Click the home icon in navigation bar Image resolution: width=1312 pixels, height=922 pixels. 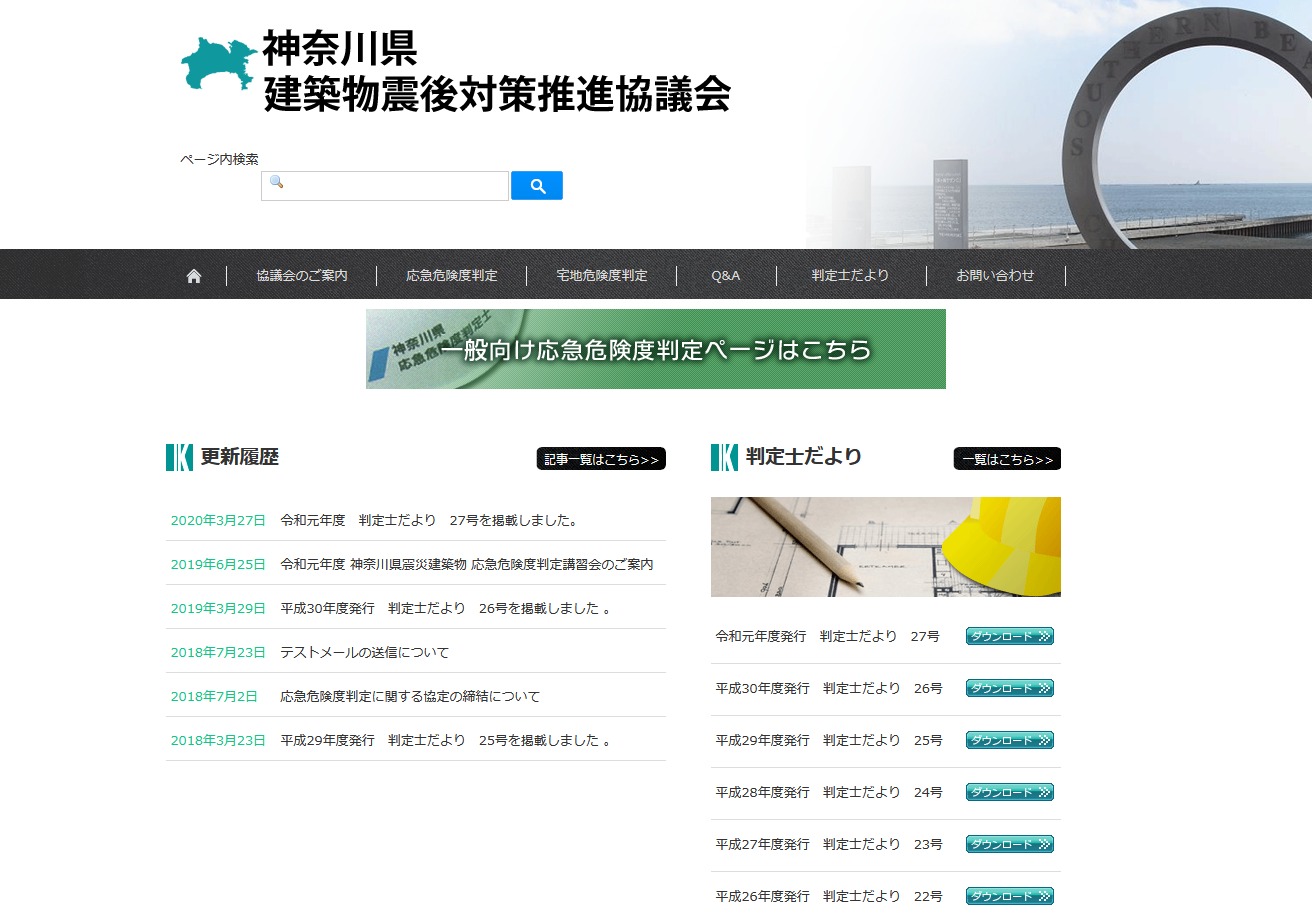(194, 276)
